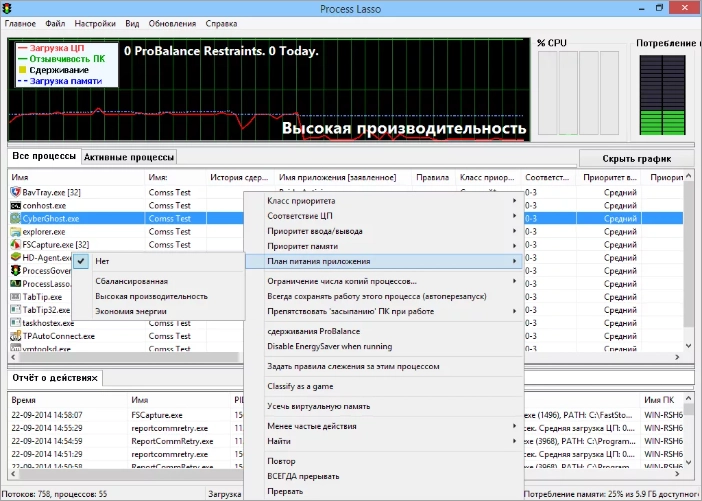Click the CyberGhost.exe process icon
Image resolution: width=702 pixels, height=501 pixels.
pyautogui.click(x=16, y=218)
